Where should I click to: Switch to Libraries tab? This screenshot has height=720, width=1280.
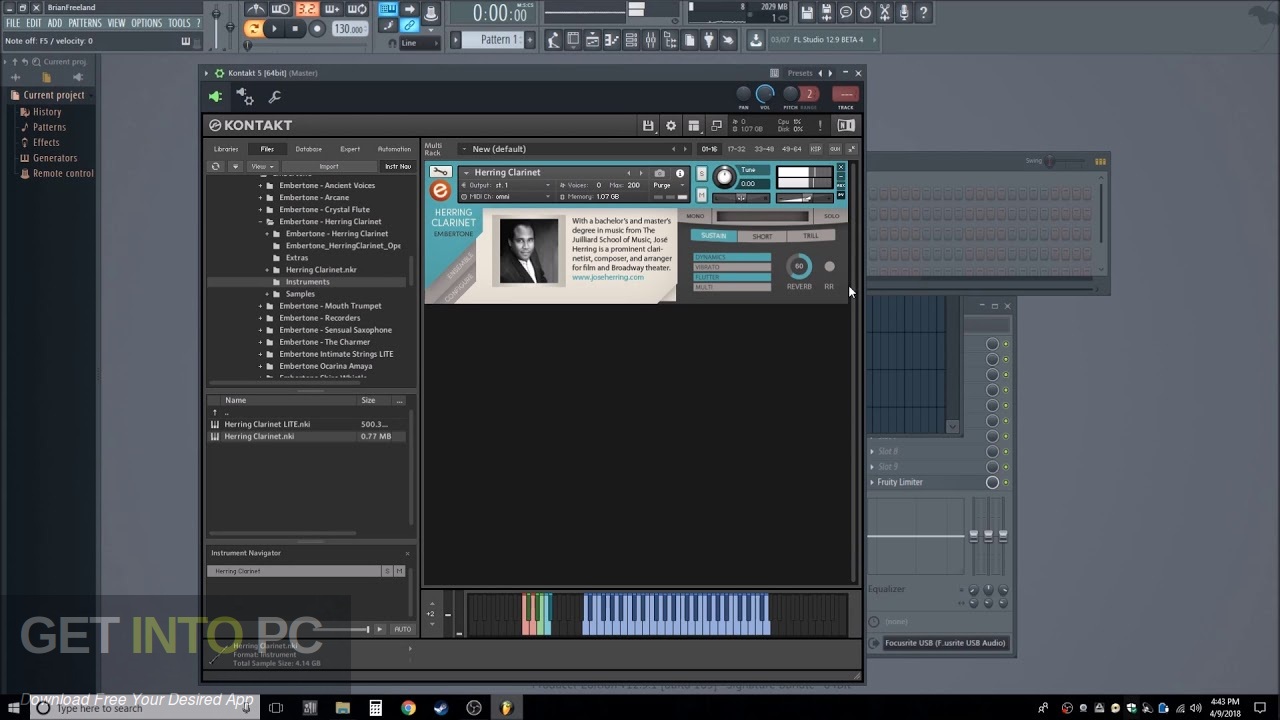click(226, 149)
